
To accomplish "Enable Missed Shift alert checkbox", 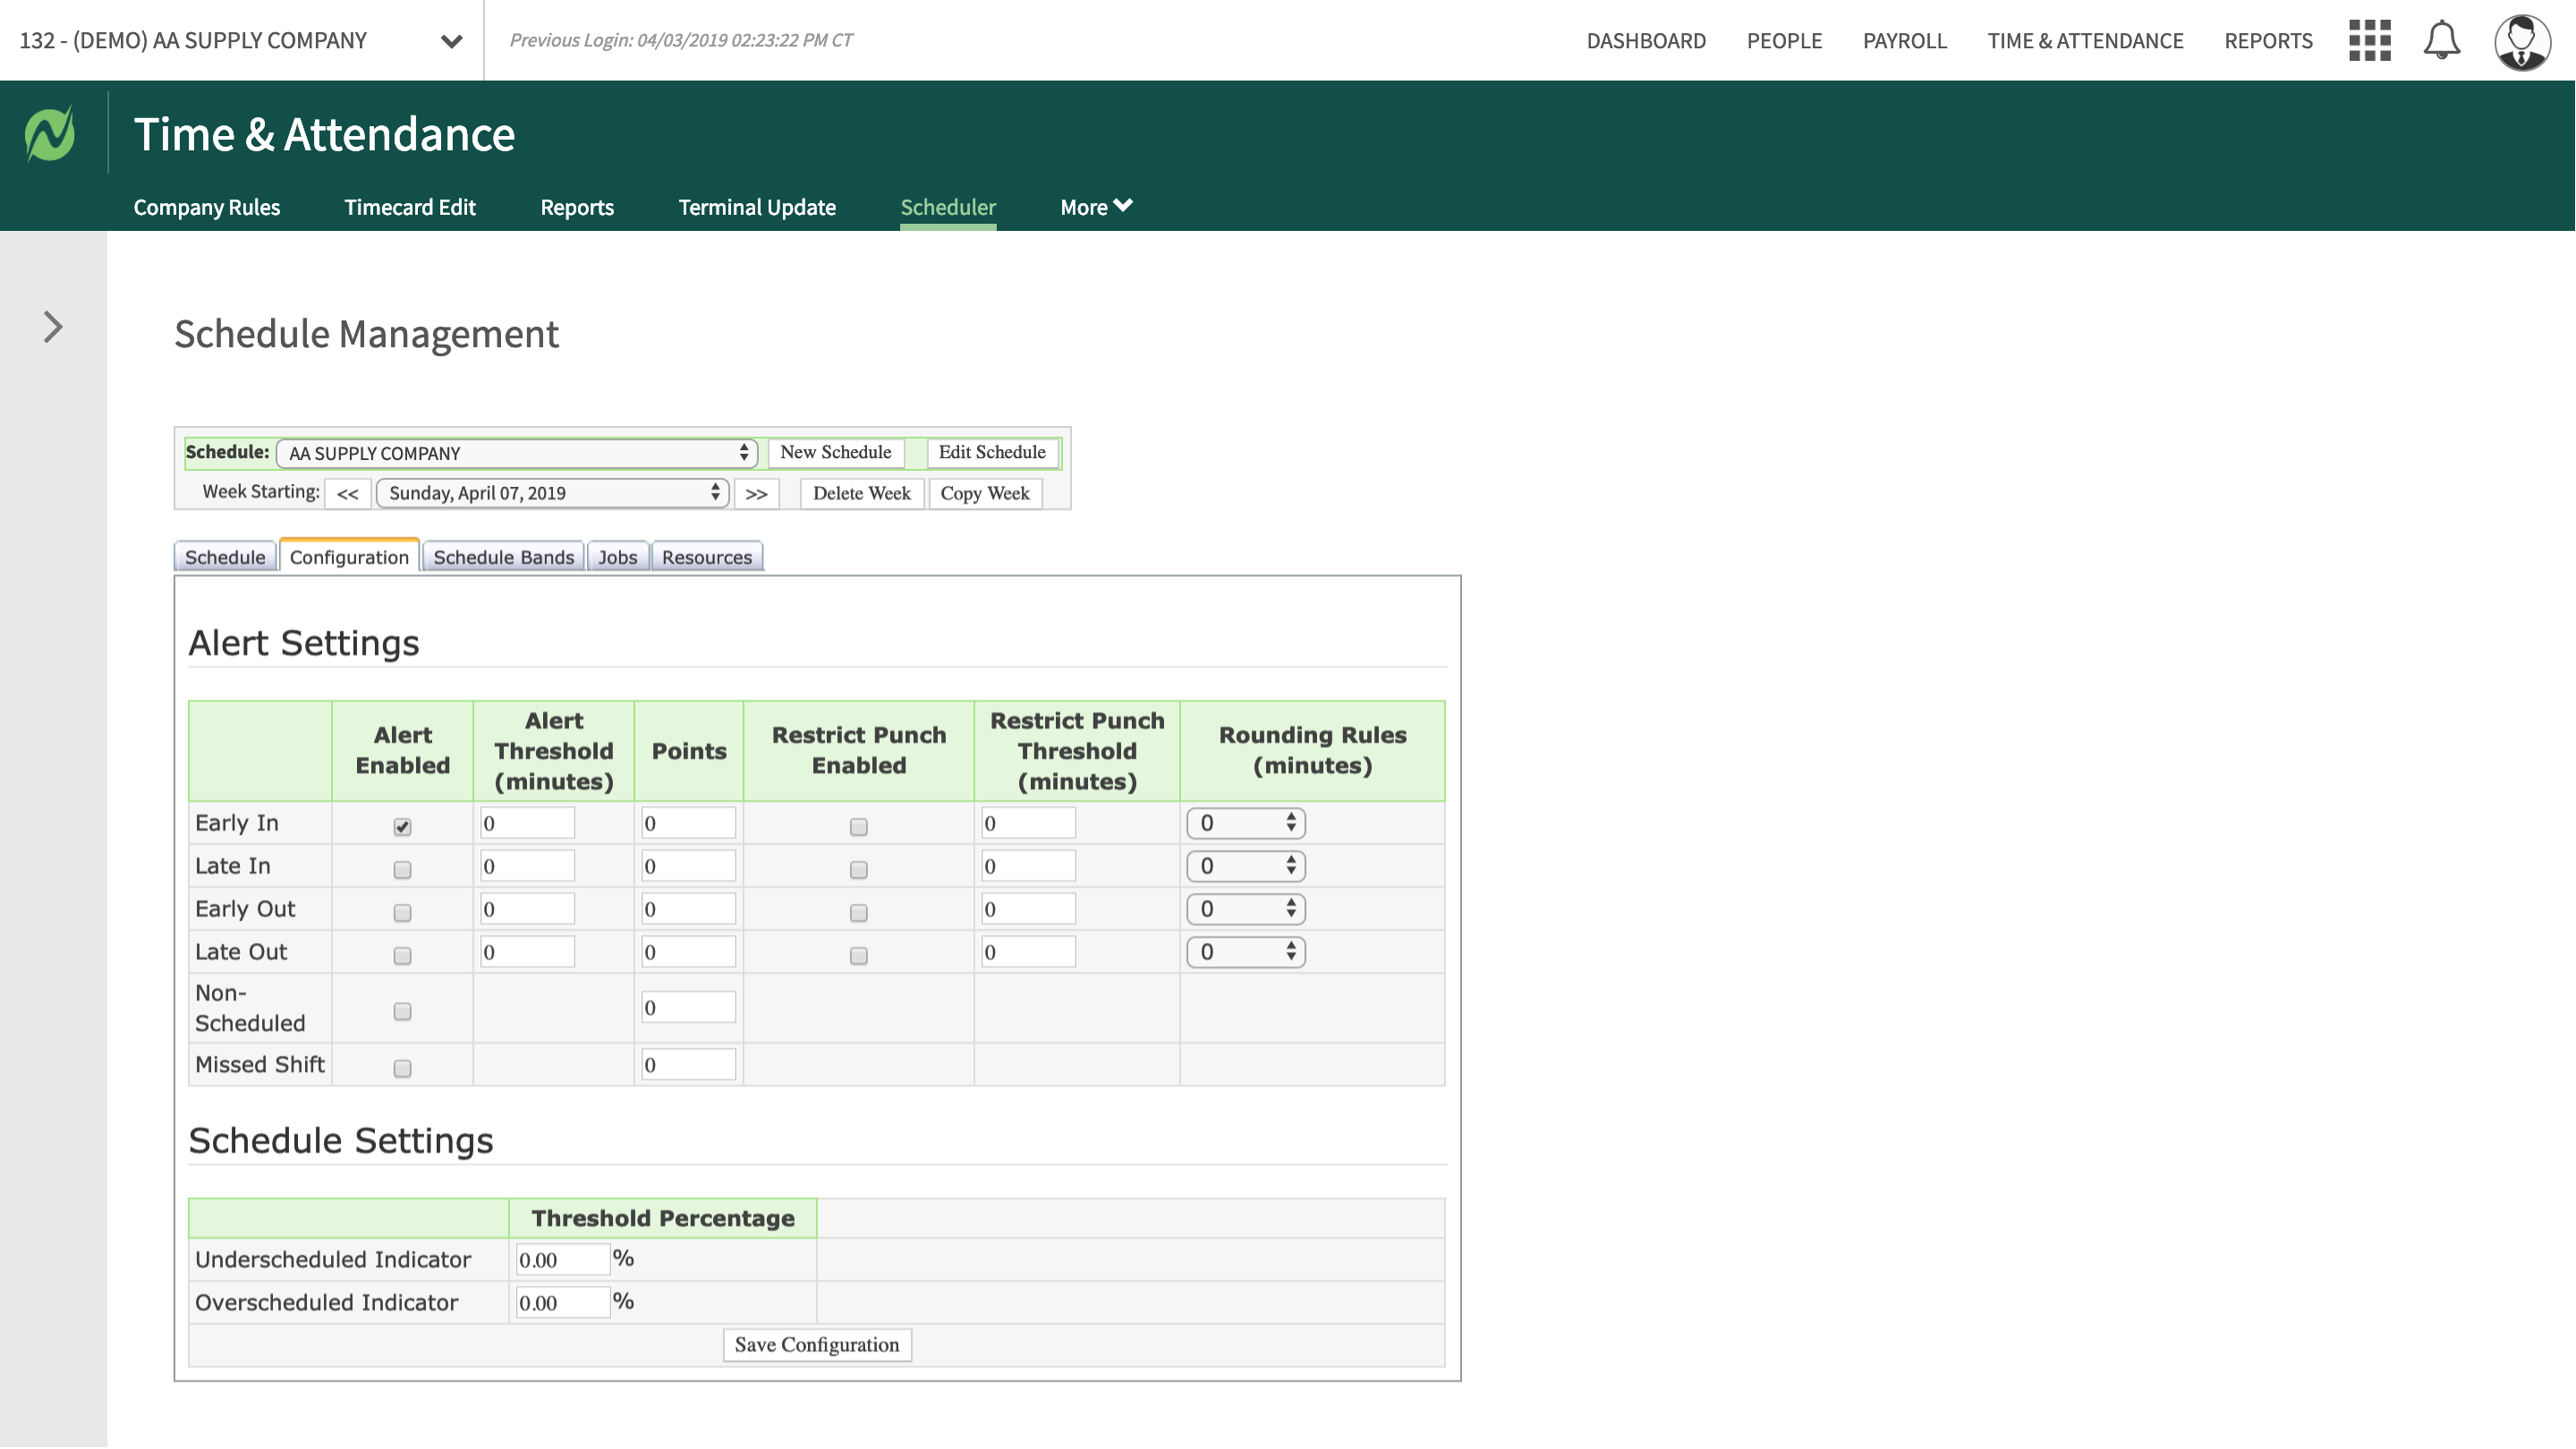I will coord(402,1069).
